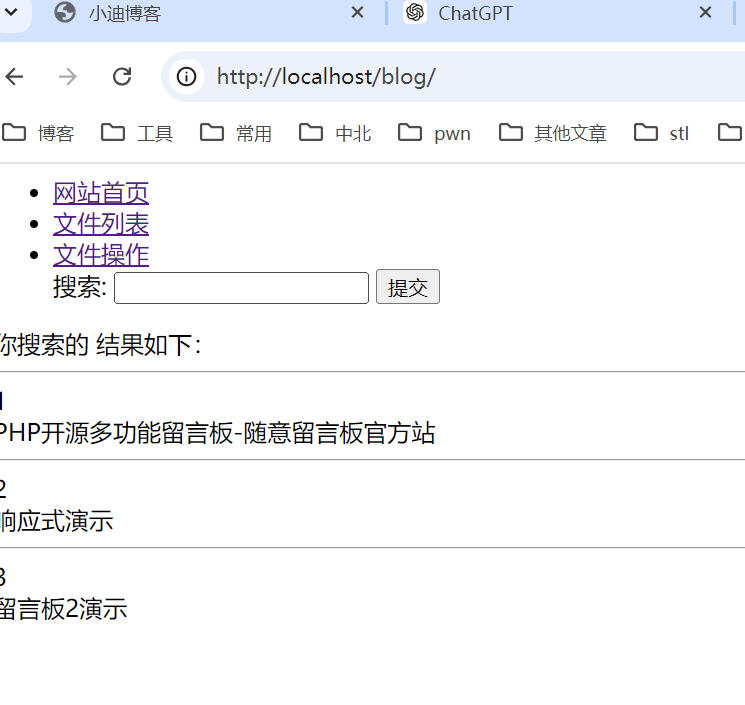
Task: Select the 搜索: label text
Action: [x=80, y=287]
